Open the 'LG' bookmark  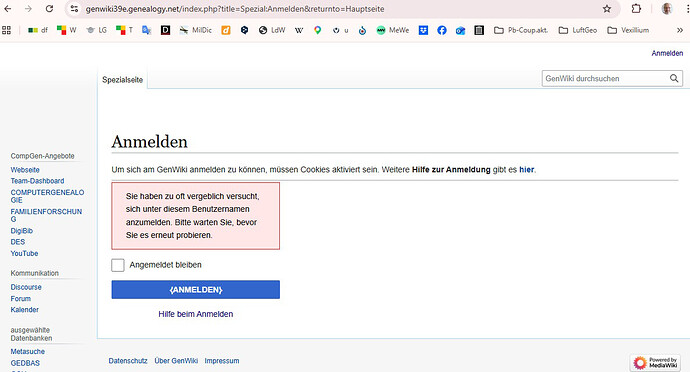96,30
